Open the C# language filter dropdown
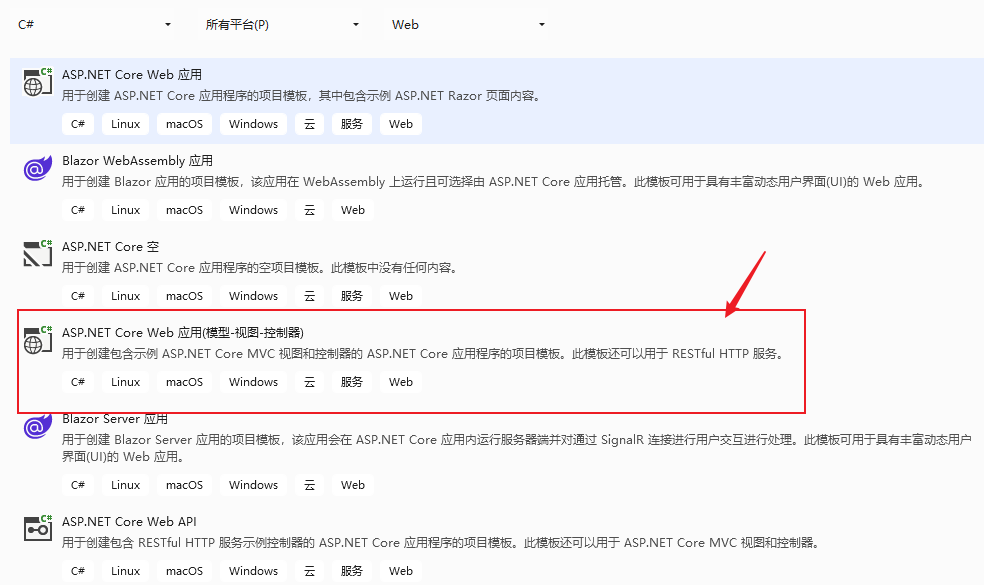 coord(94,24)
